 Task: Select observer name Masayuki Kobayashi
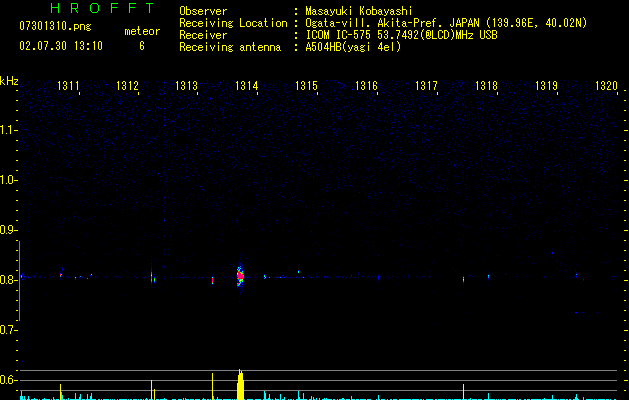[359, 11]
